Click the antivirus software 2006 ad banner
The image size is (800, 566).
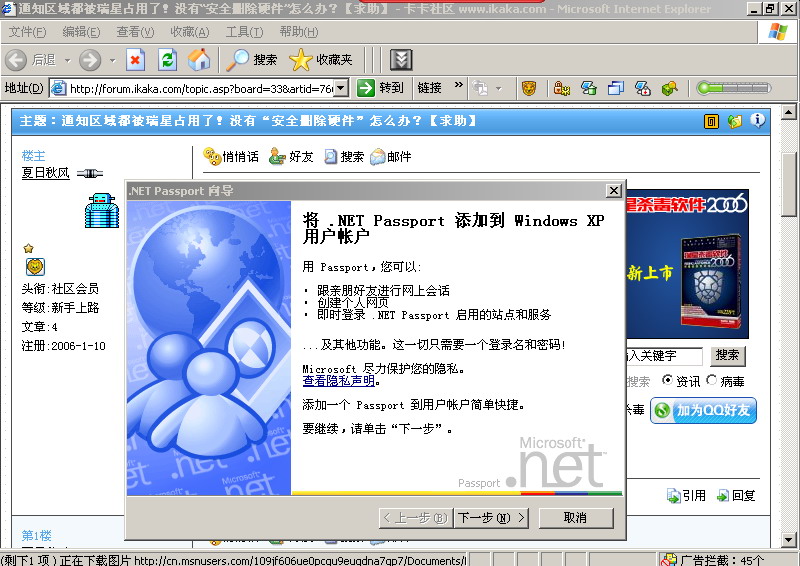[687, 264]
